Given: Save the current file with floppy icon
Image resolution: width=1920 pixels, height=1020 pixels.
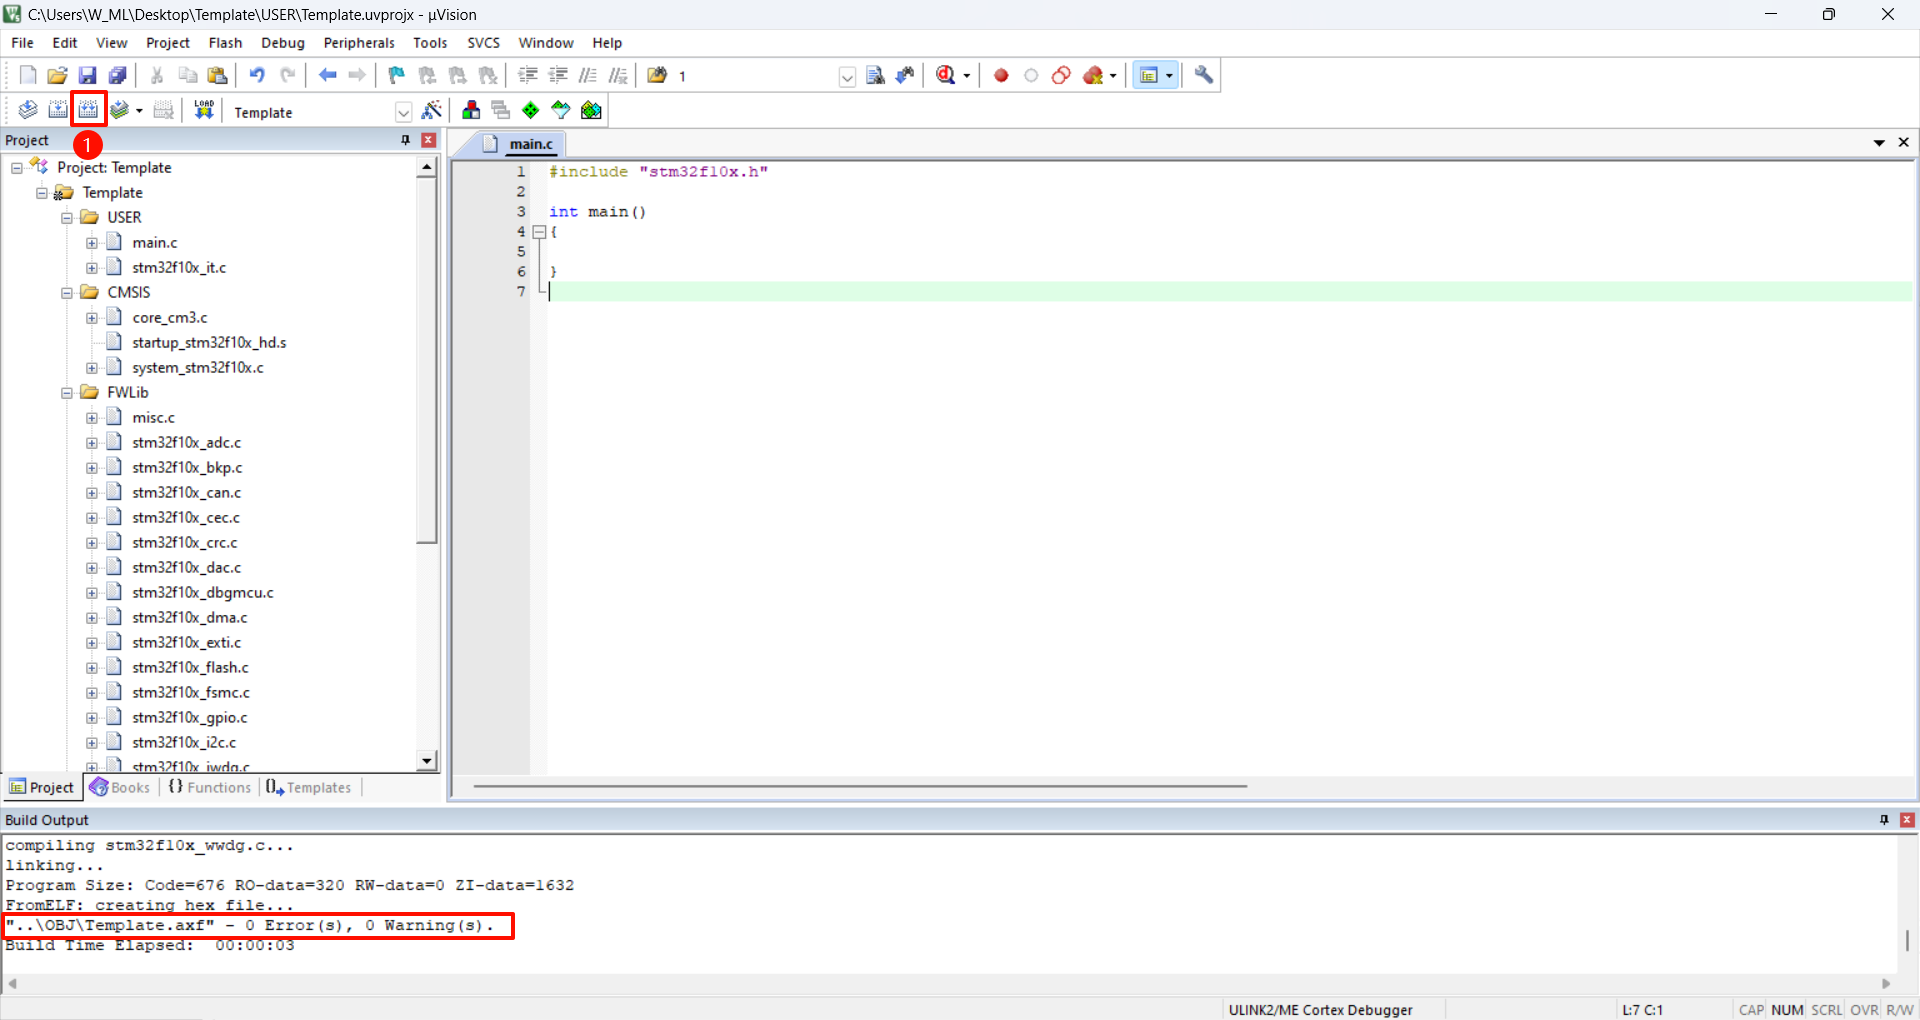Looking at the screenshot, I should pyautogui.click(x=88, y=75).
